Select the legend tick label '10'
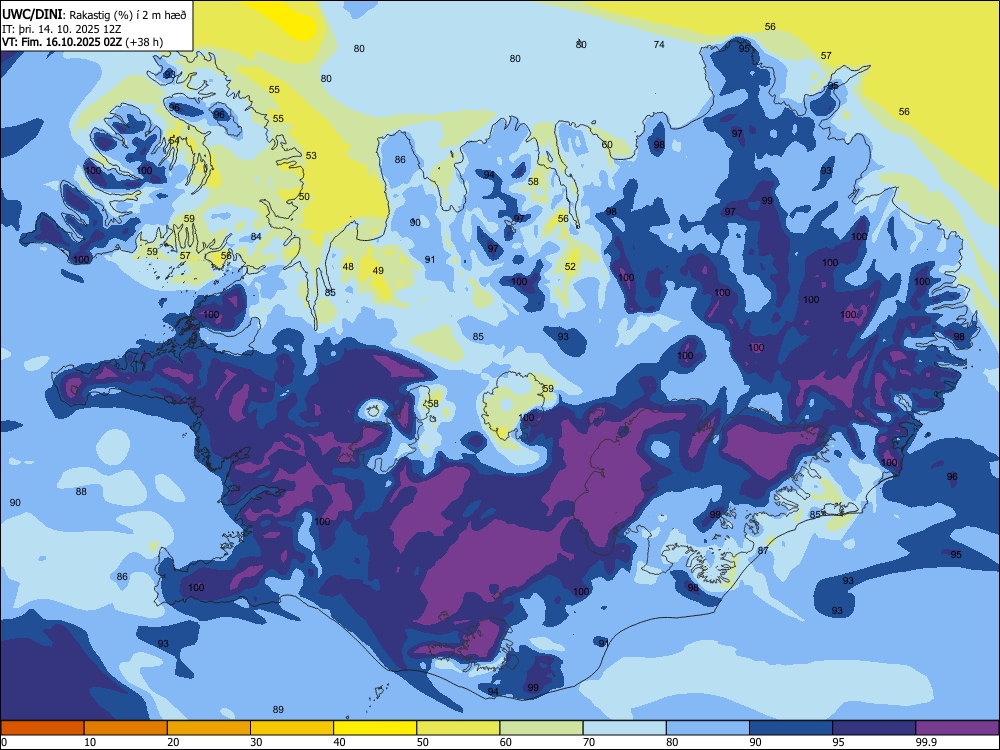Image resolution: width=1000 pixels, height=750 pixels. click(90, 742)
